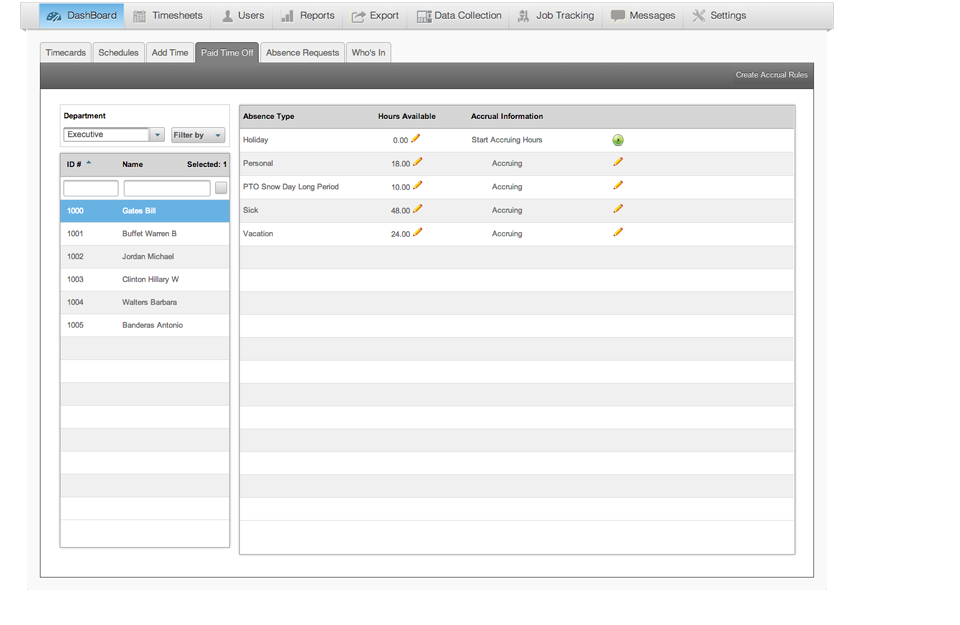Edit Sick accrual information pencil icon
960x625 pixels.
(x=618, y=209)
